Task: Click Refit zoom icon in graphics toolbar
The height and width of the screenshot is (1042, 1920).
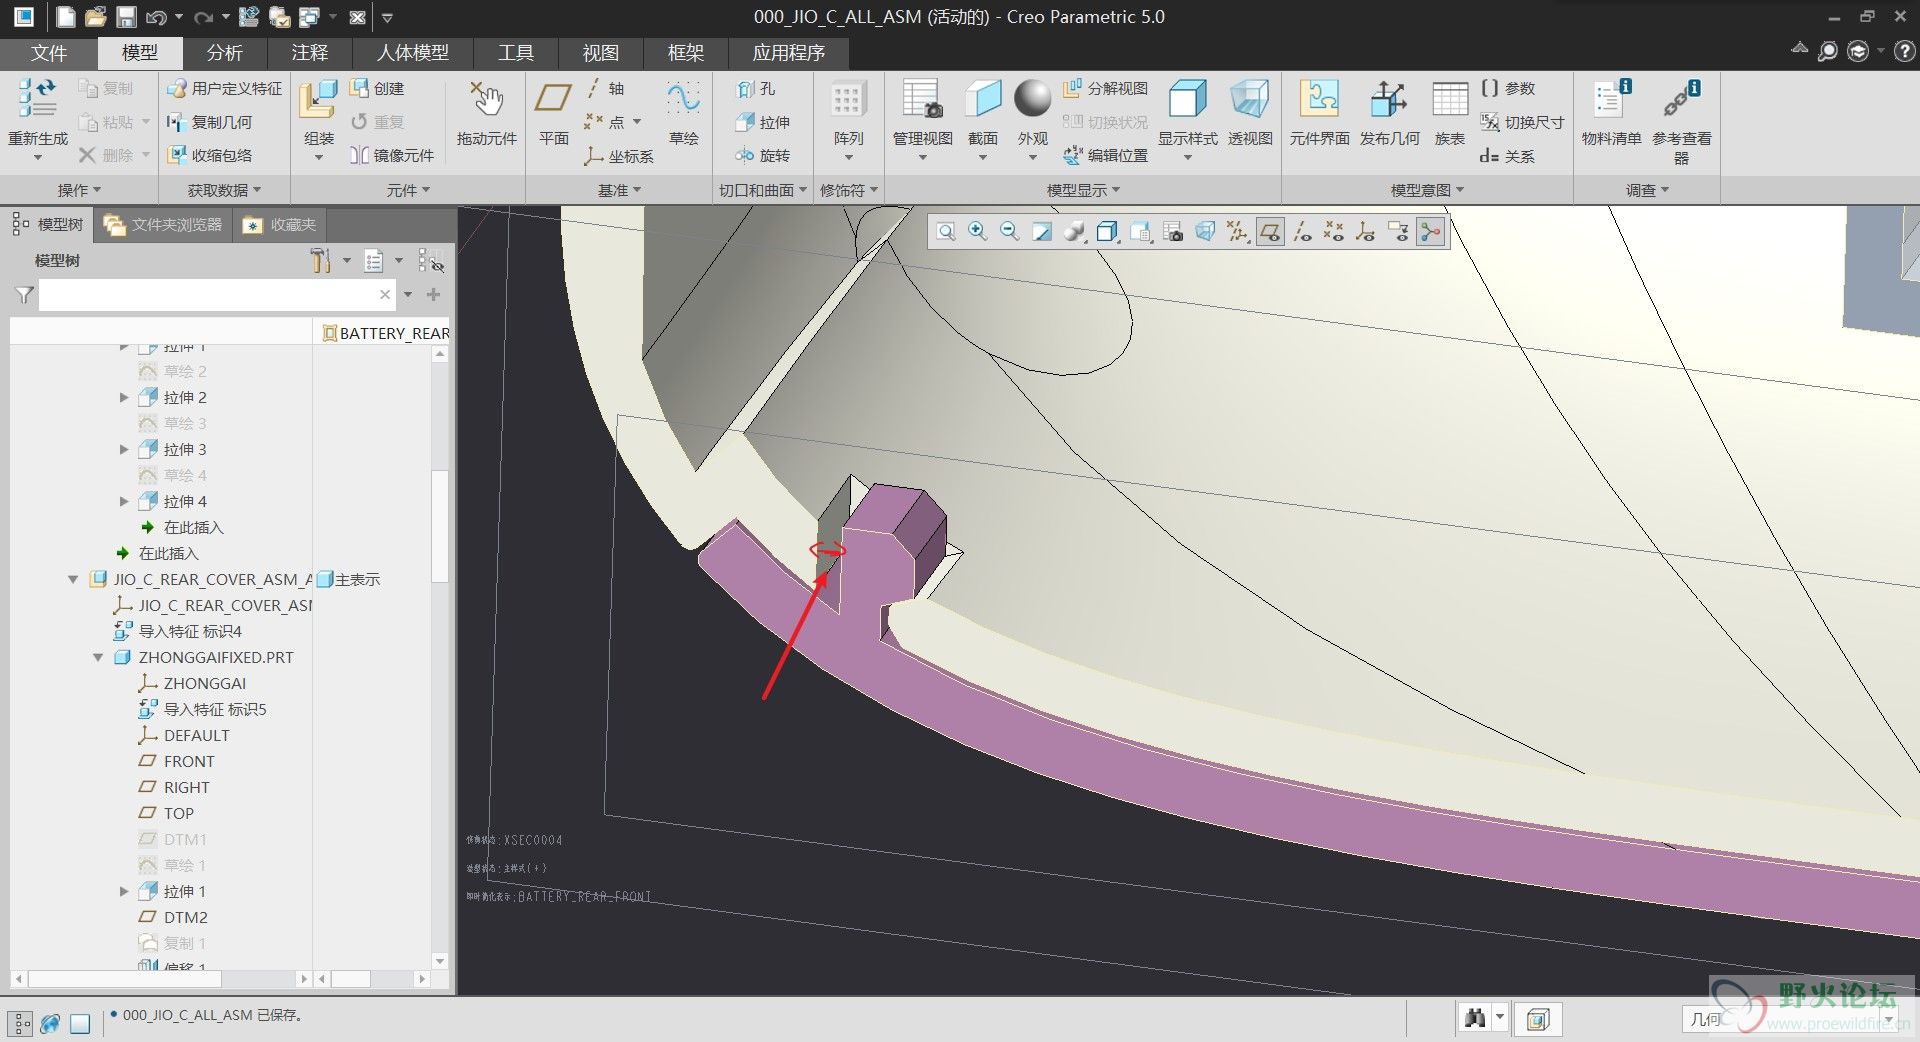Action: click(945, 232)
